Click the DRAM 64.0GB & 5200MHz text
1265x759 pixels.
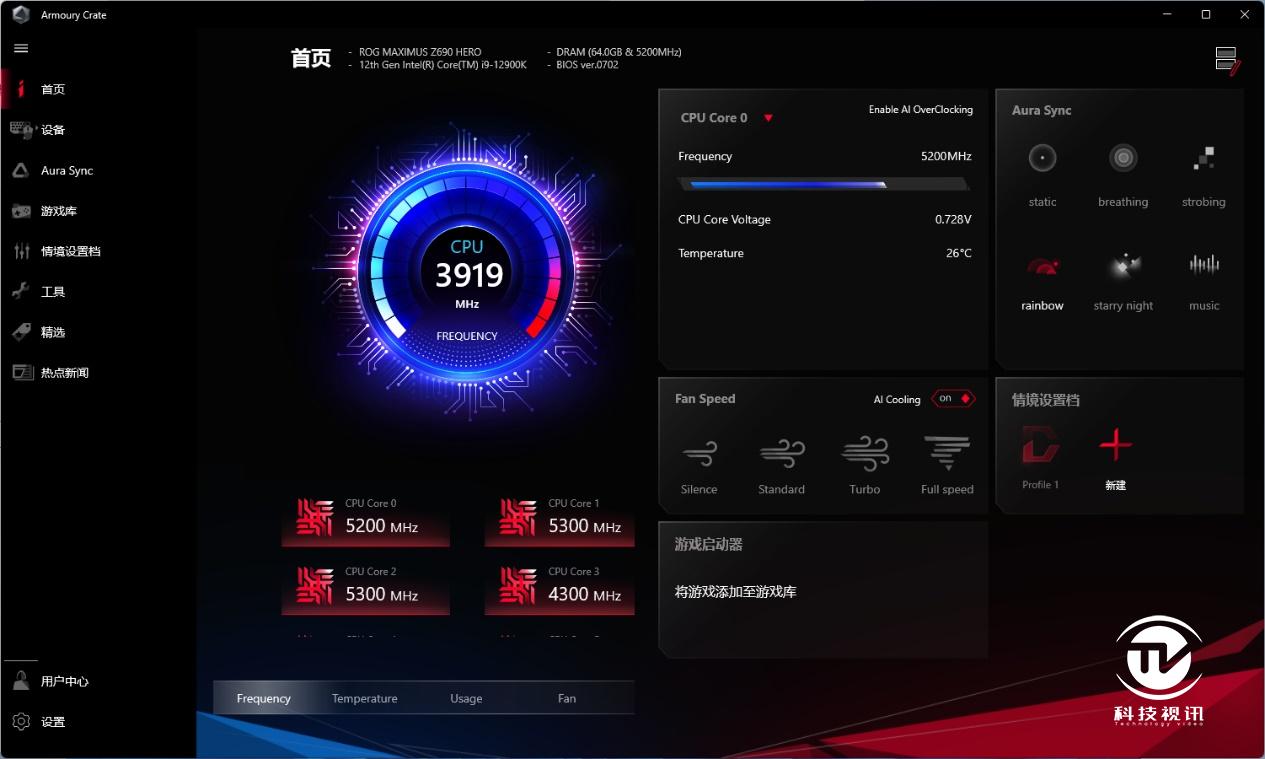pyautogui.click(x=619, y=52)
